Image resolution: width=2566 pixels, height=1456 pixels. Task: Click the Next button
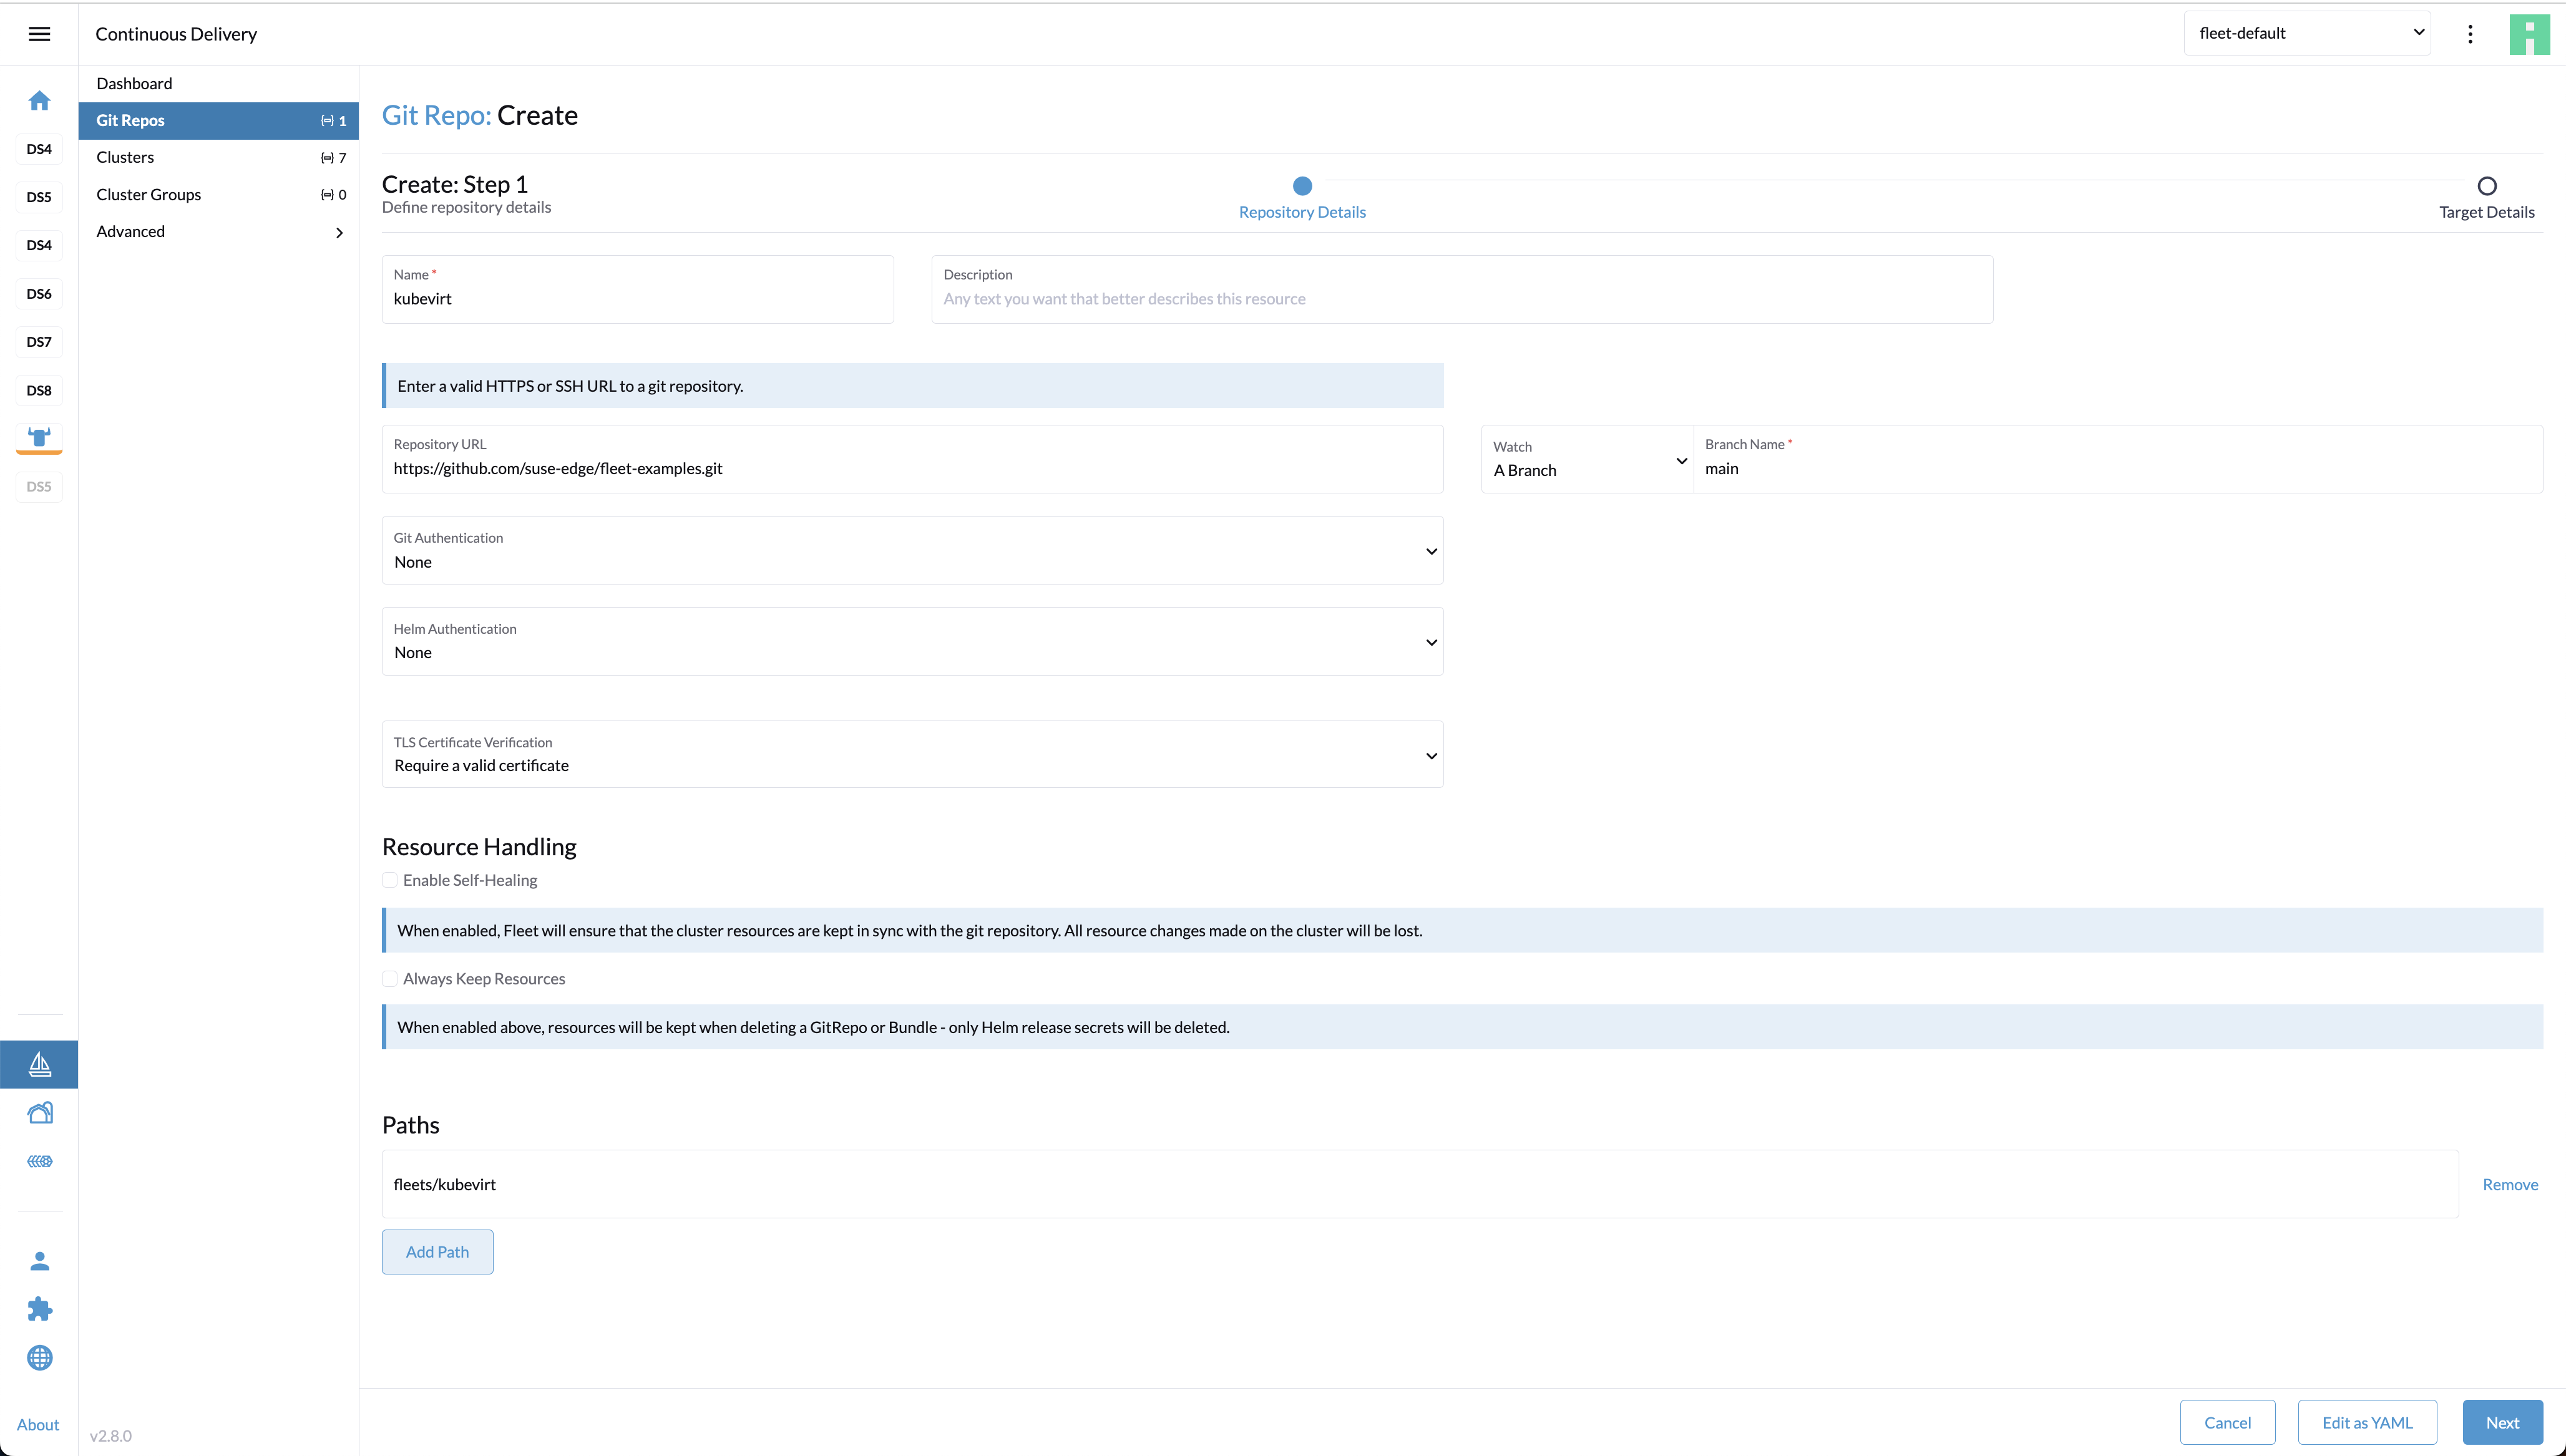pos(2502,1421)
